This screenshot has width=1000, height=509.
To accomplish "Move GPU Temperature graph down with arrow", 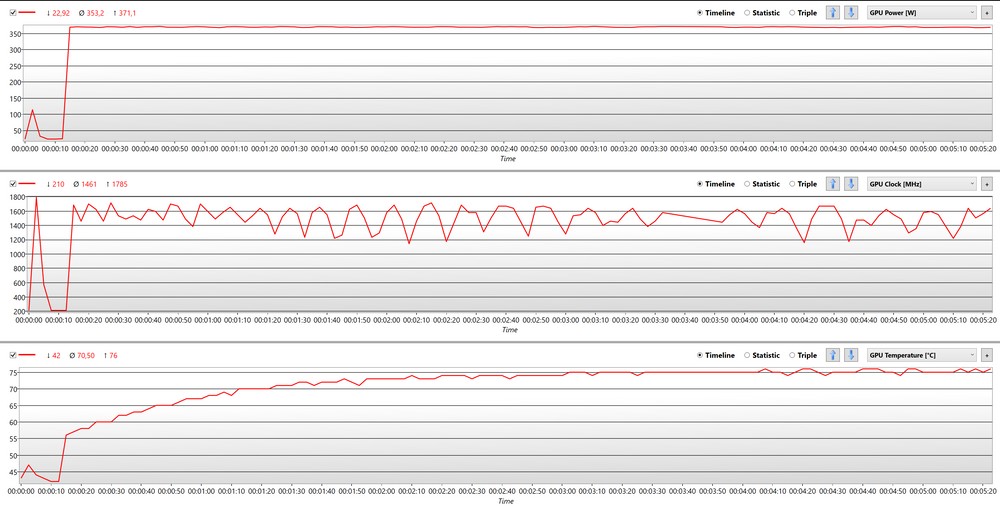I will tap(851, 355).
